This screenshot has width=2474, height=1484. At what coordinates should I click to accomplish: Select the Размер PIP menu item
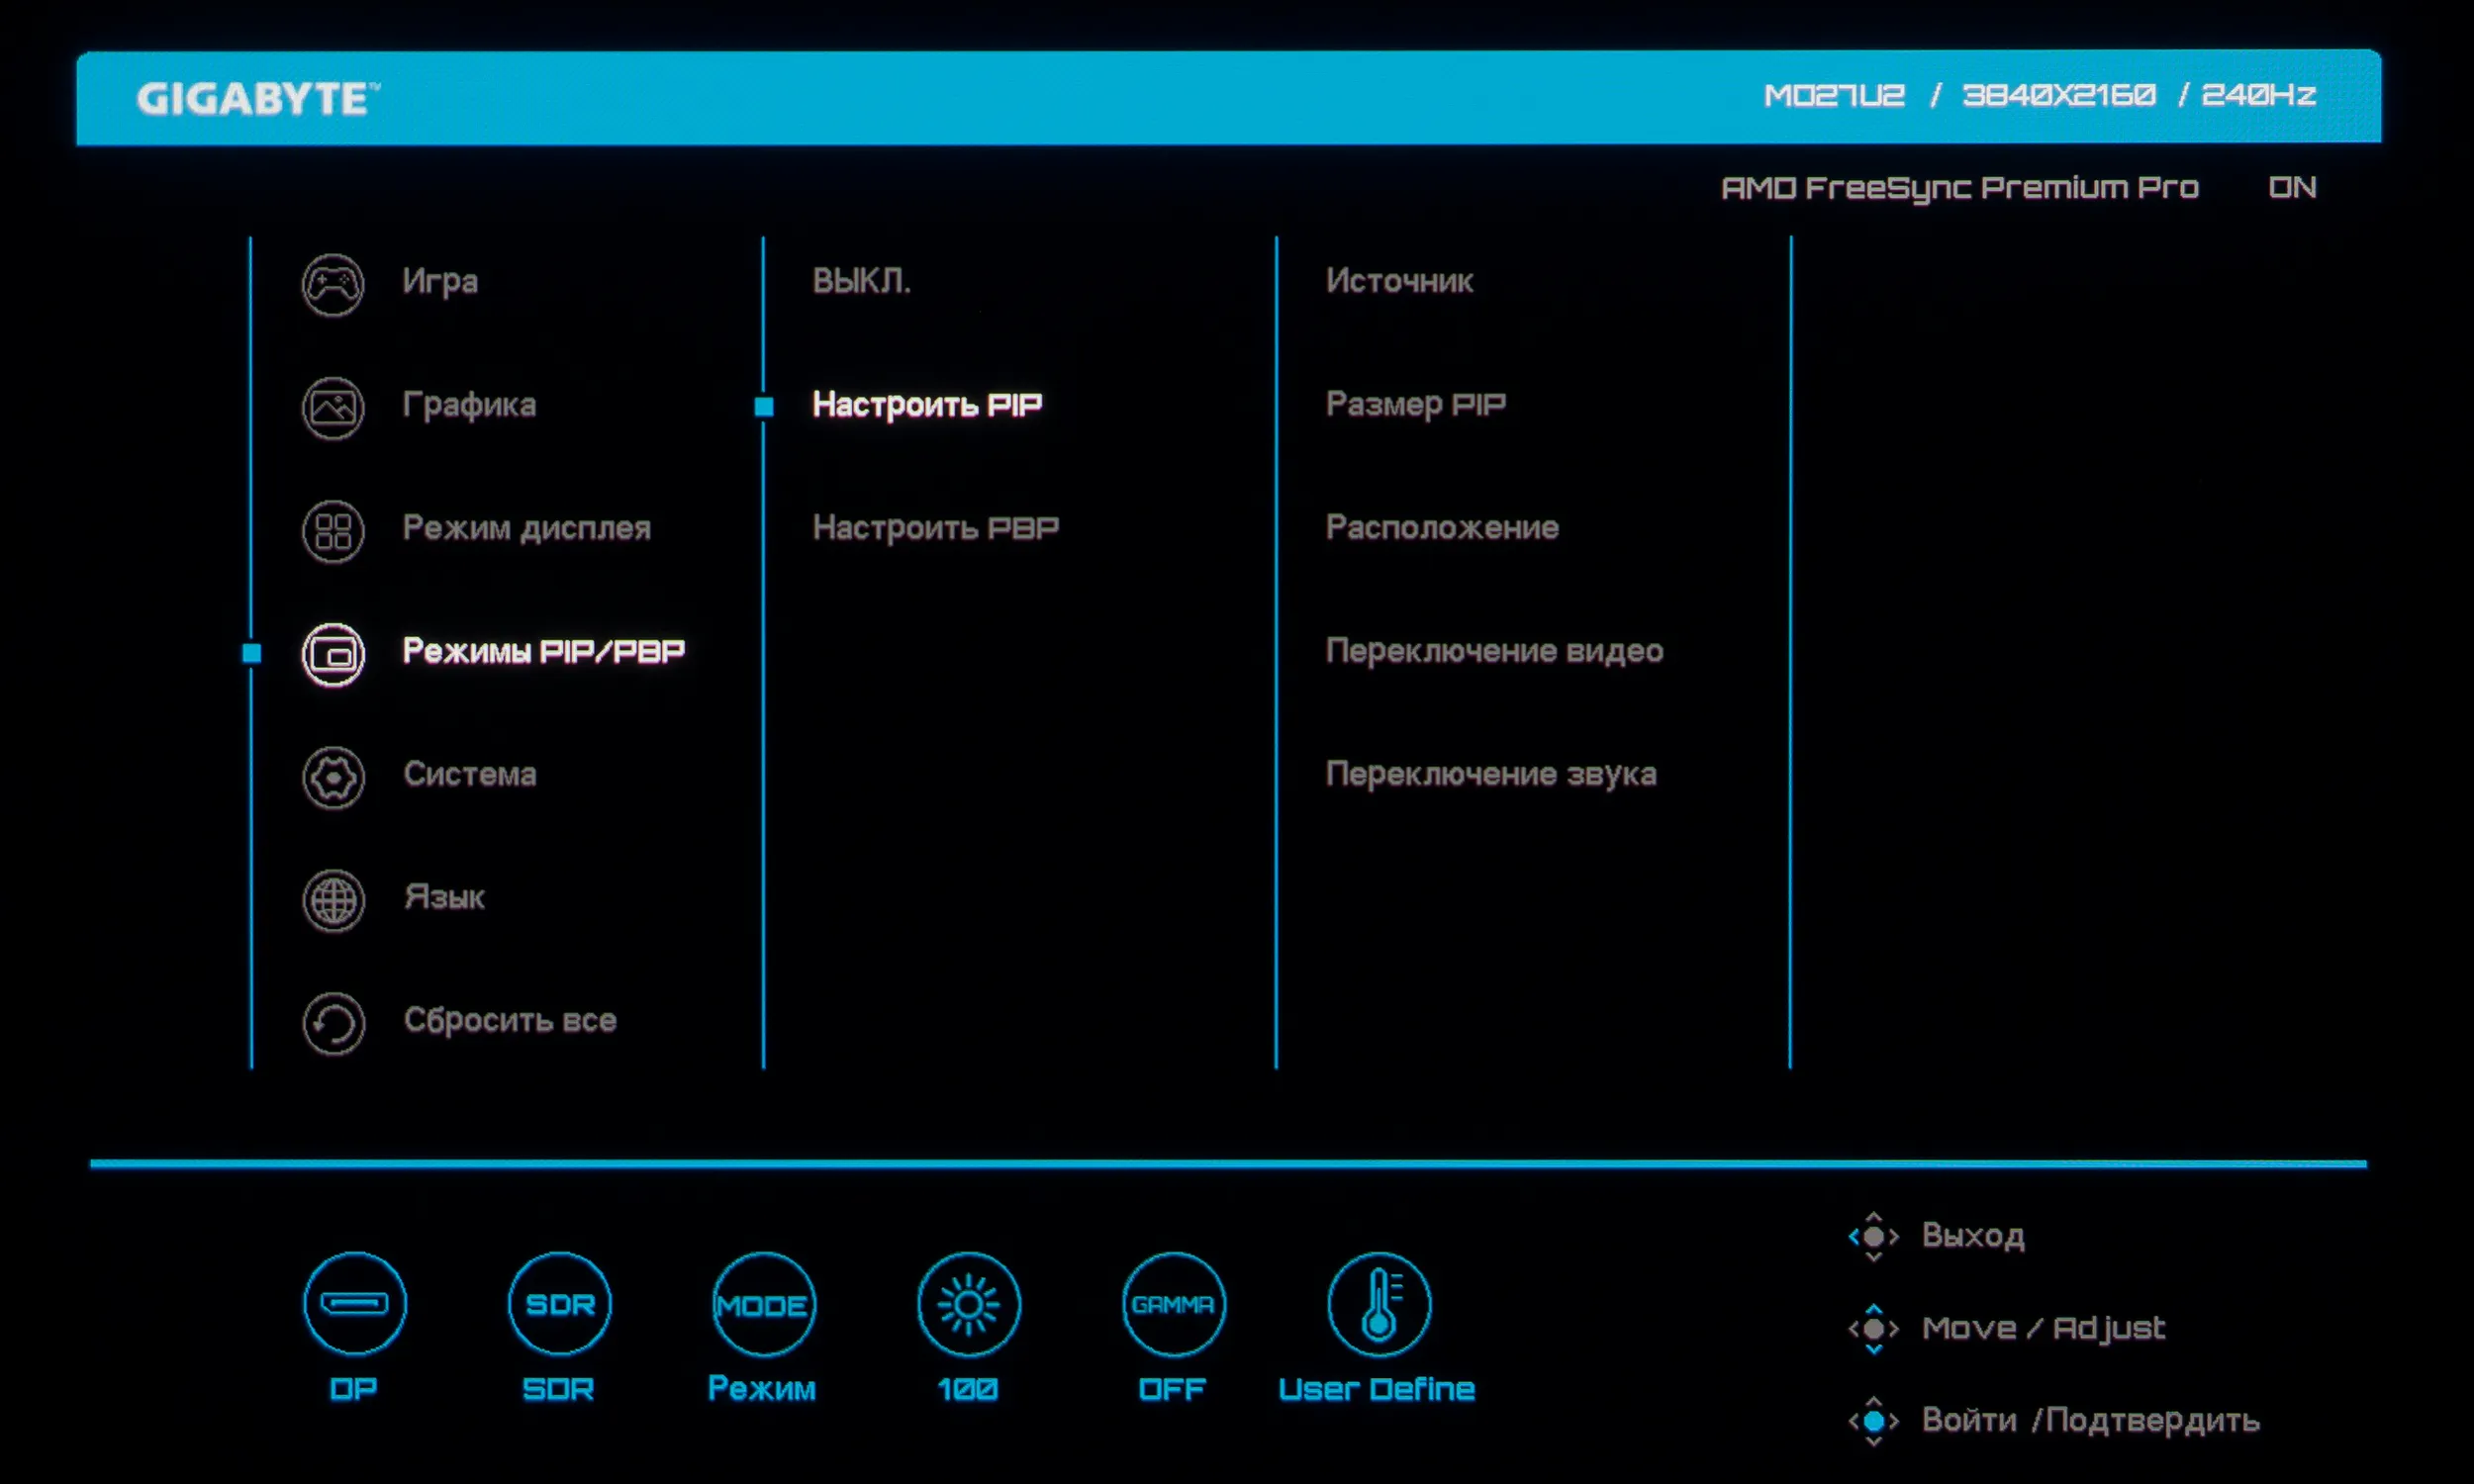click(x=1415, y=404)
